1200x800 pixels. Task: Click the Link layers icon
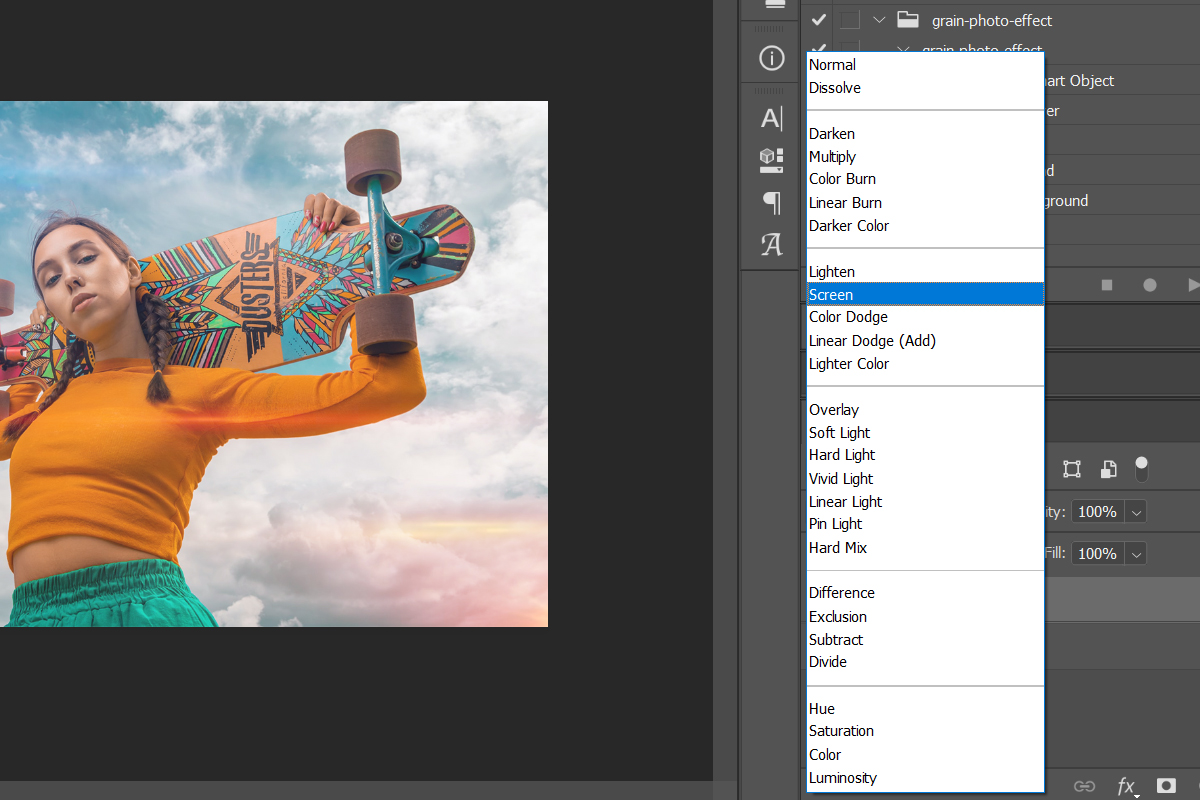[x=1084, y=786]
